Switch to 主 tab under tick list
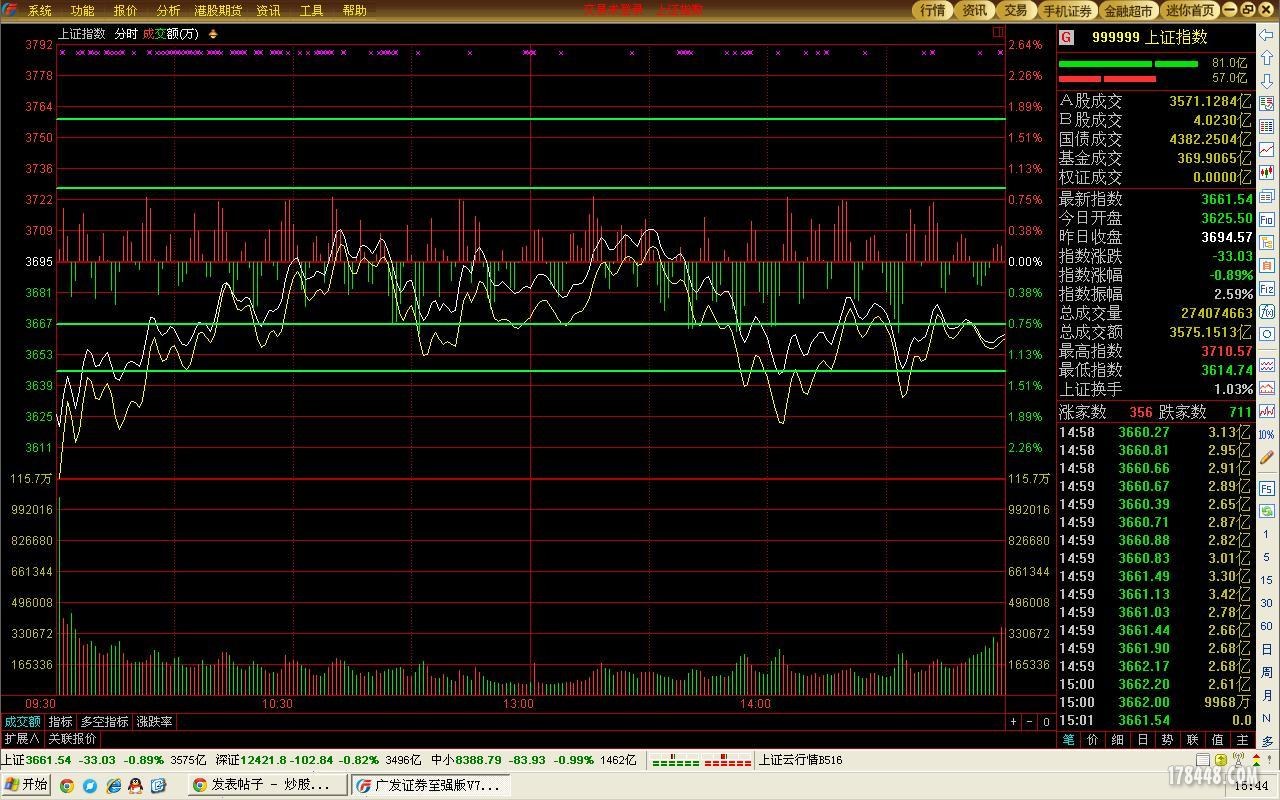 pos(1241,740)
